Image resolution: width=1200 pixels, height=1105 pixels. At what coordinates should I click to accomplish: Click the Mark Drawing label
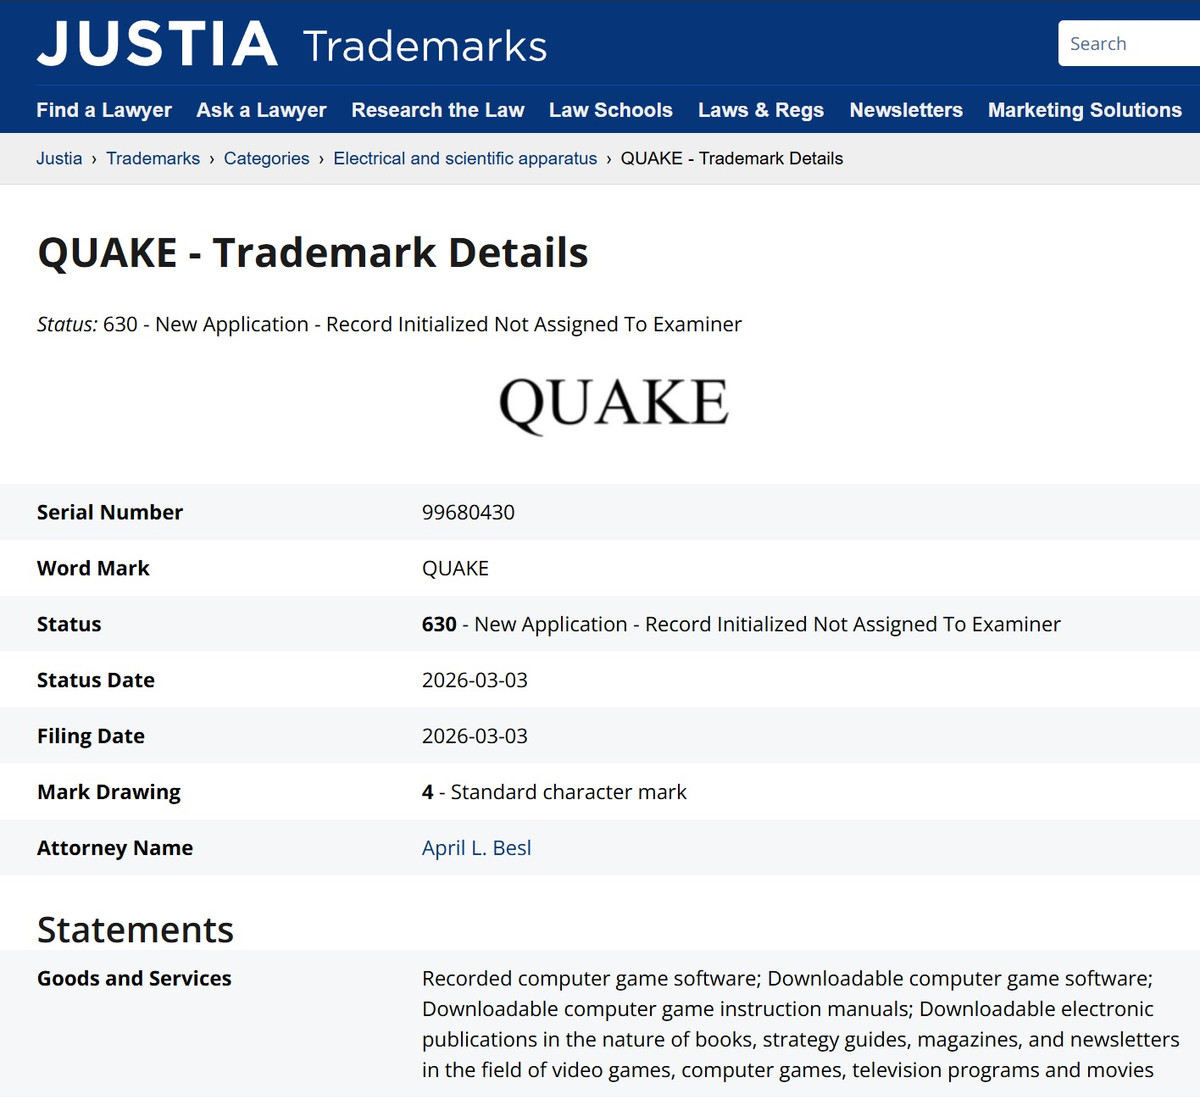[109, 792]
